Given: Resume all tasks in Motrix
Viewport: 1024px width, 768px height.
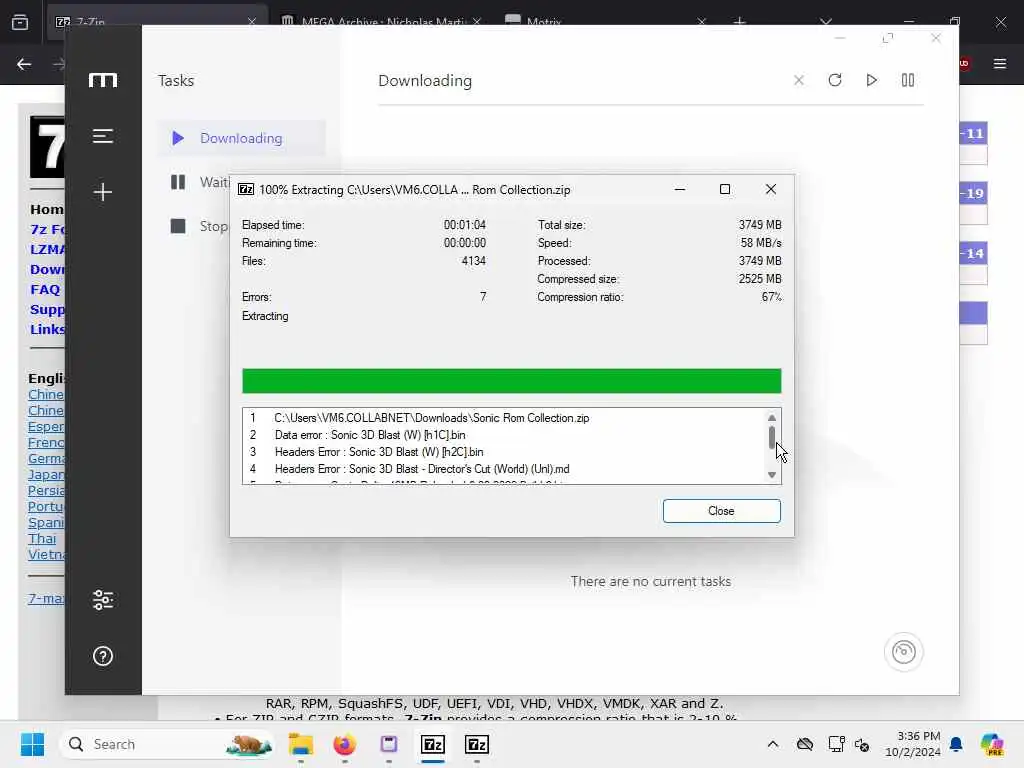Looking at the screenshot, I should click(x=871, y=80).
